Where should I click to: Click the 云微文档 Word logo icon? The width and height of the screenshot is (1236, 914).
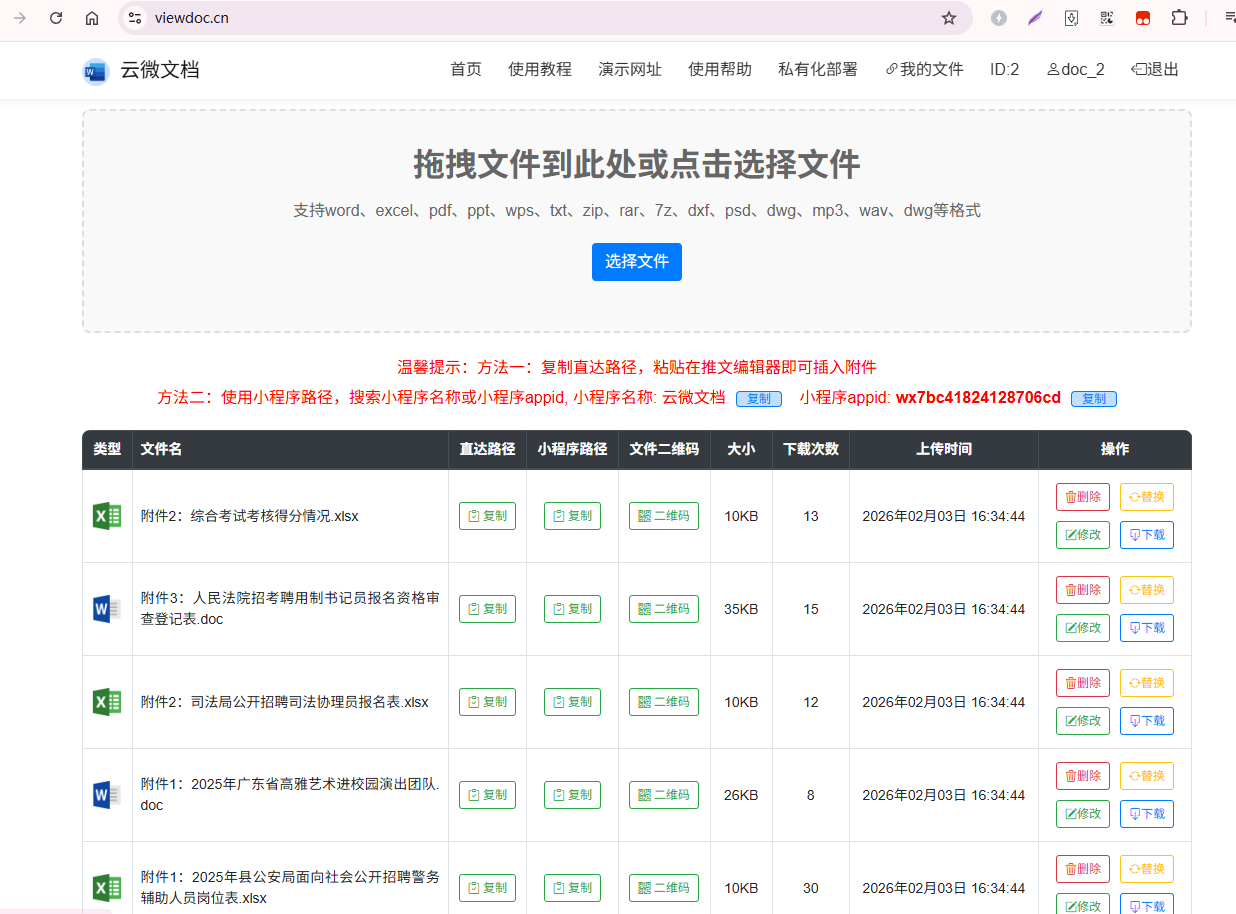tap(95, 71)
